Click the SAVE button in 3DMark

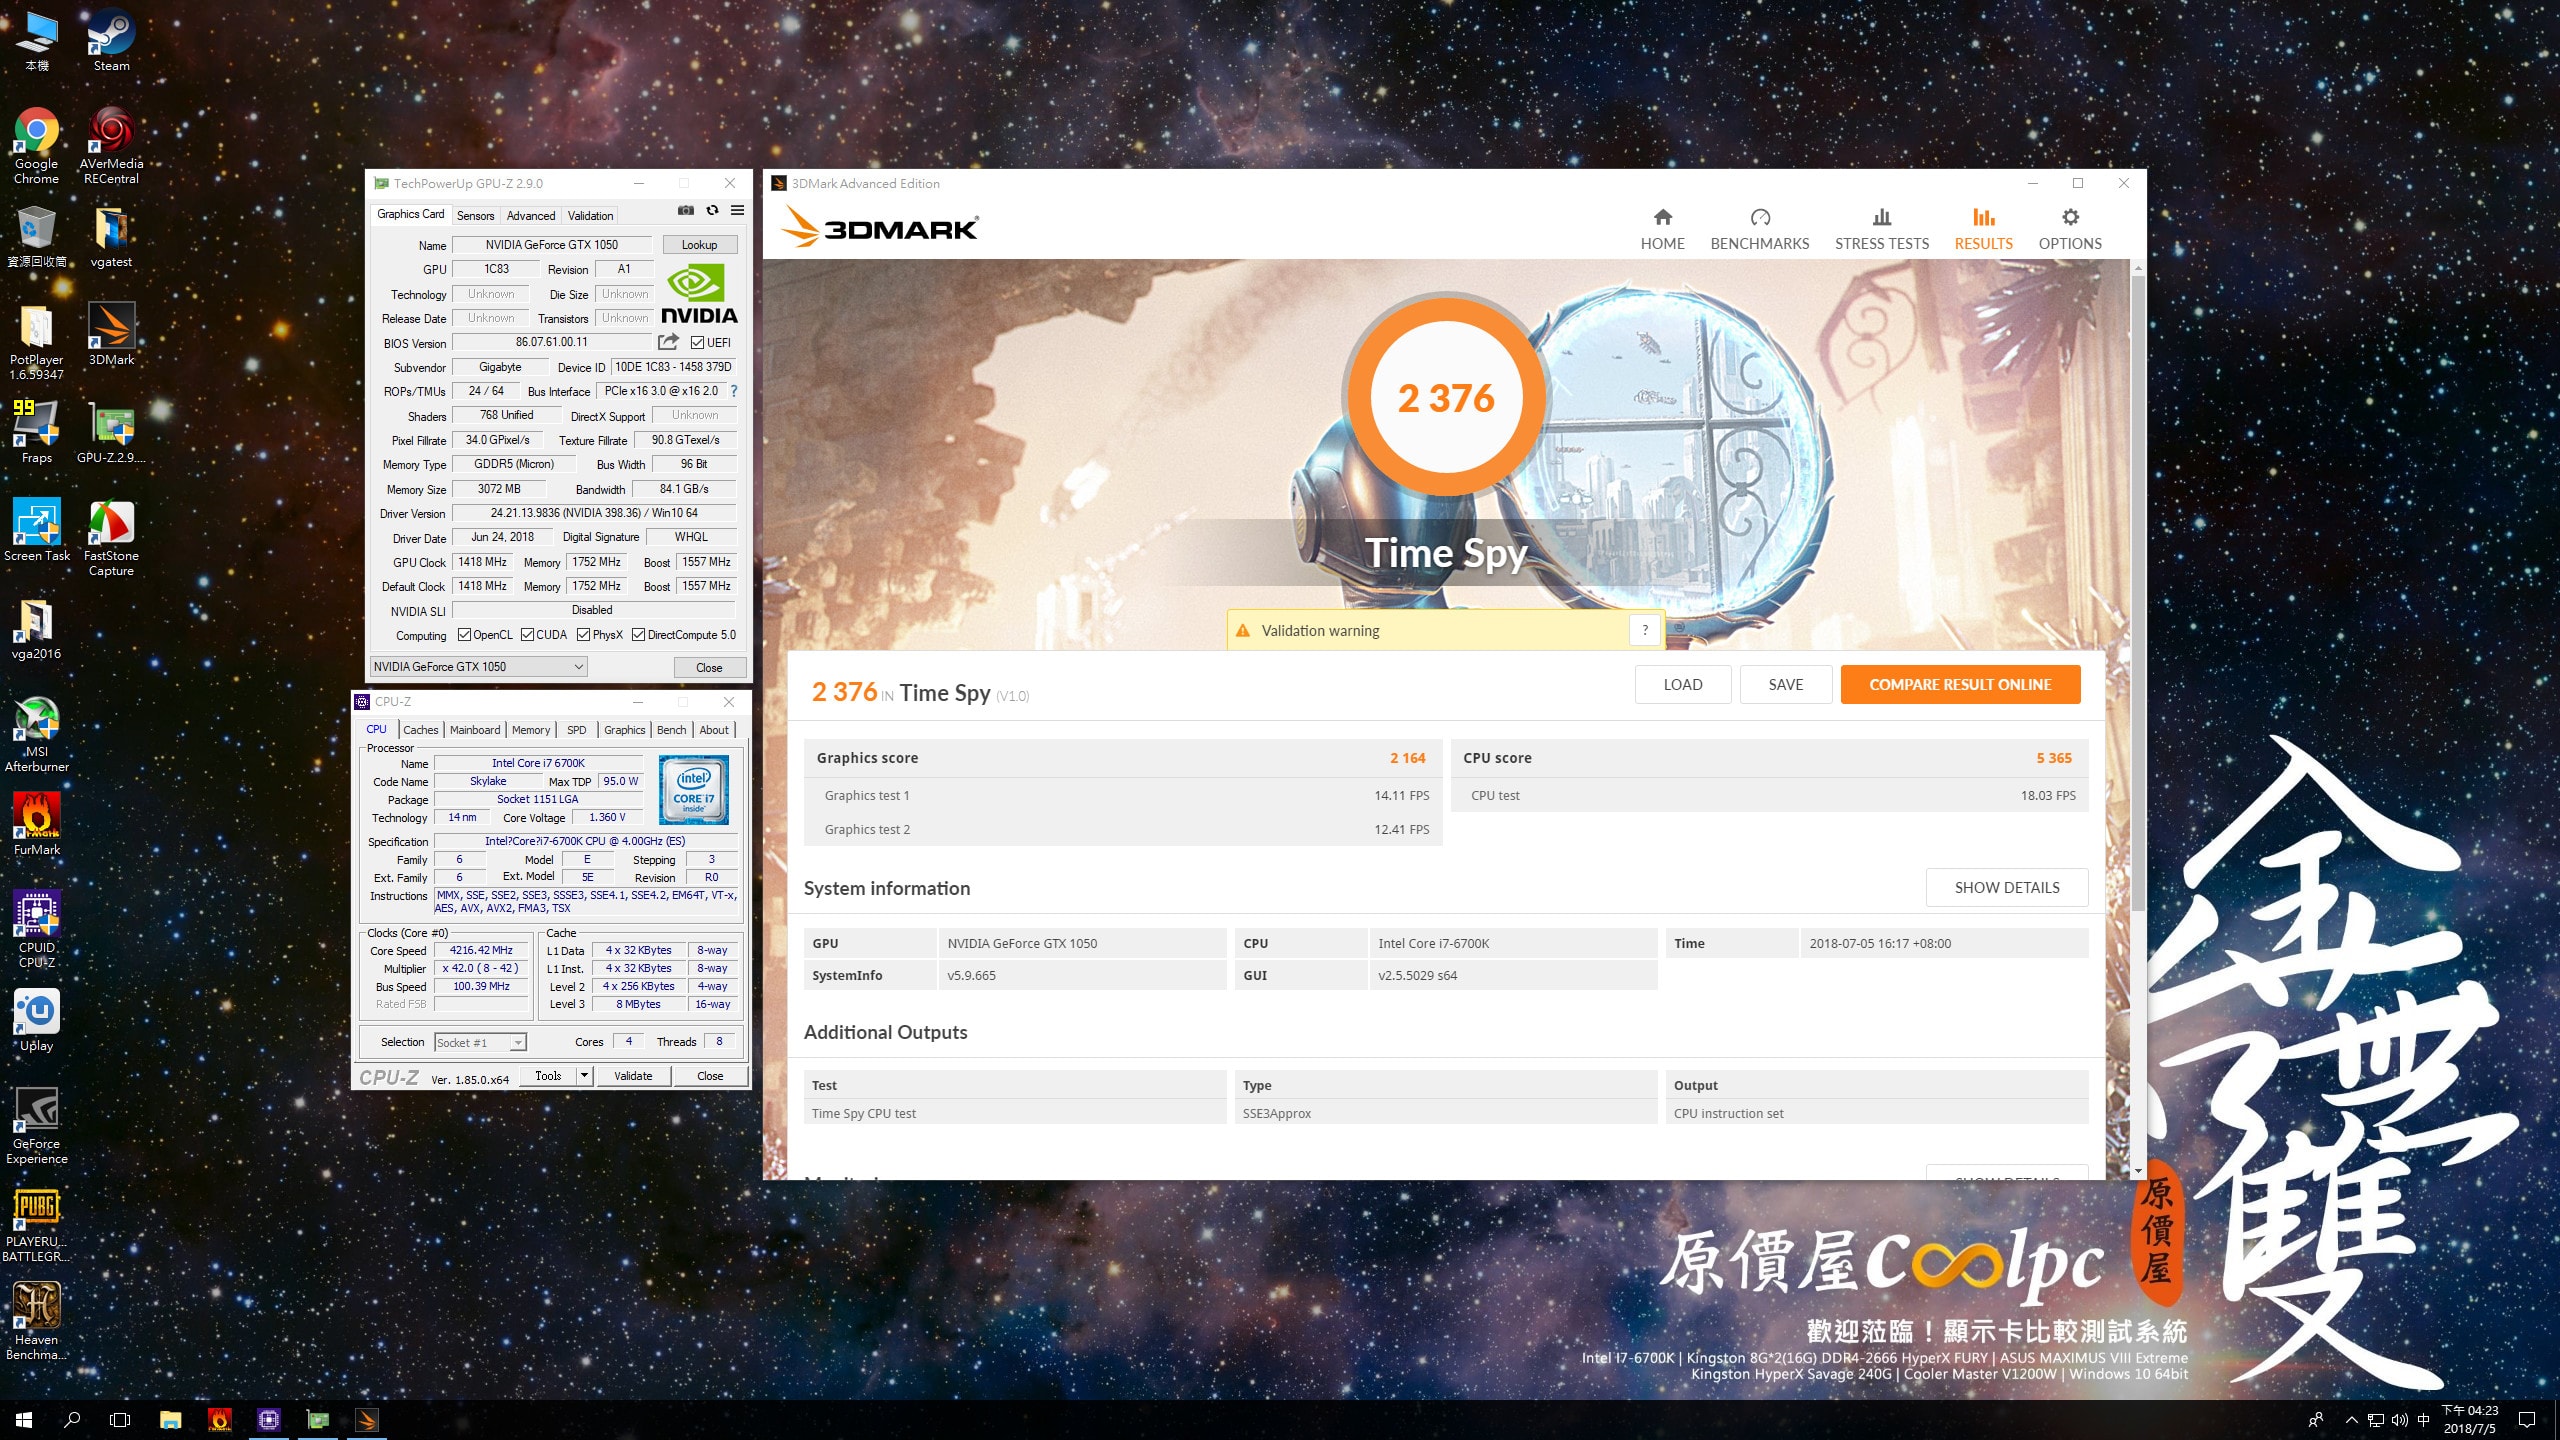1785,685
